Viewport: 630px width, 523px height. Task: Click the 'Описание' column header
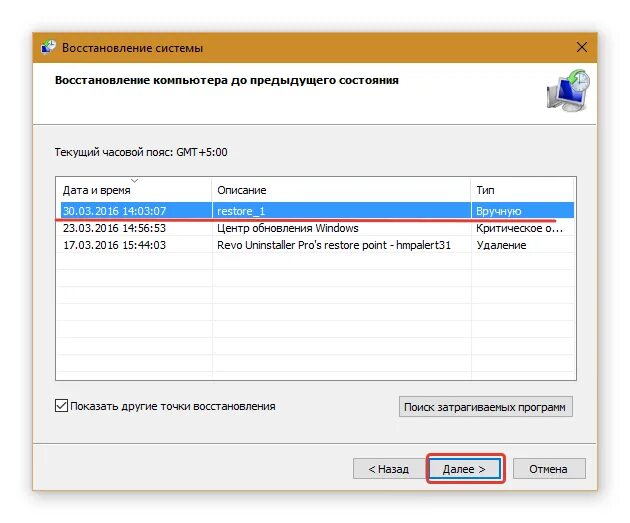click(341, 190)
